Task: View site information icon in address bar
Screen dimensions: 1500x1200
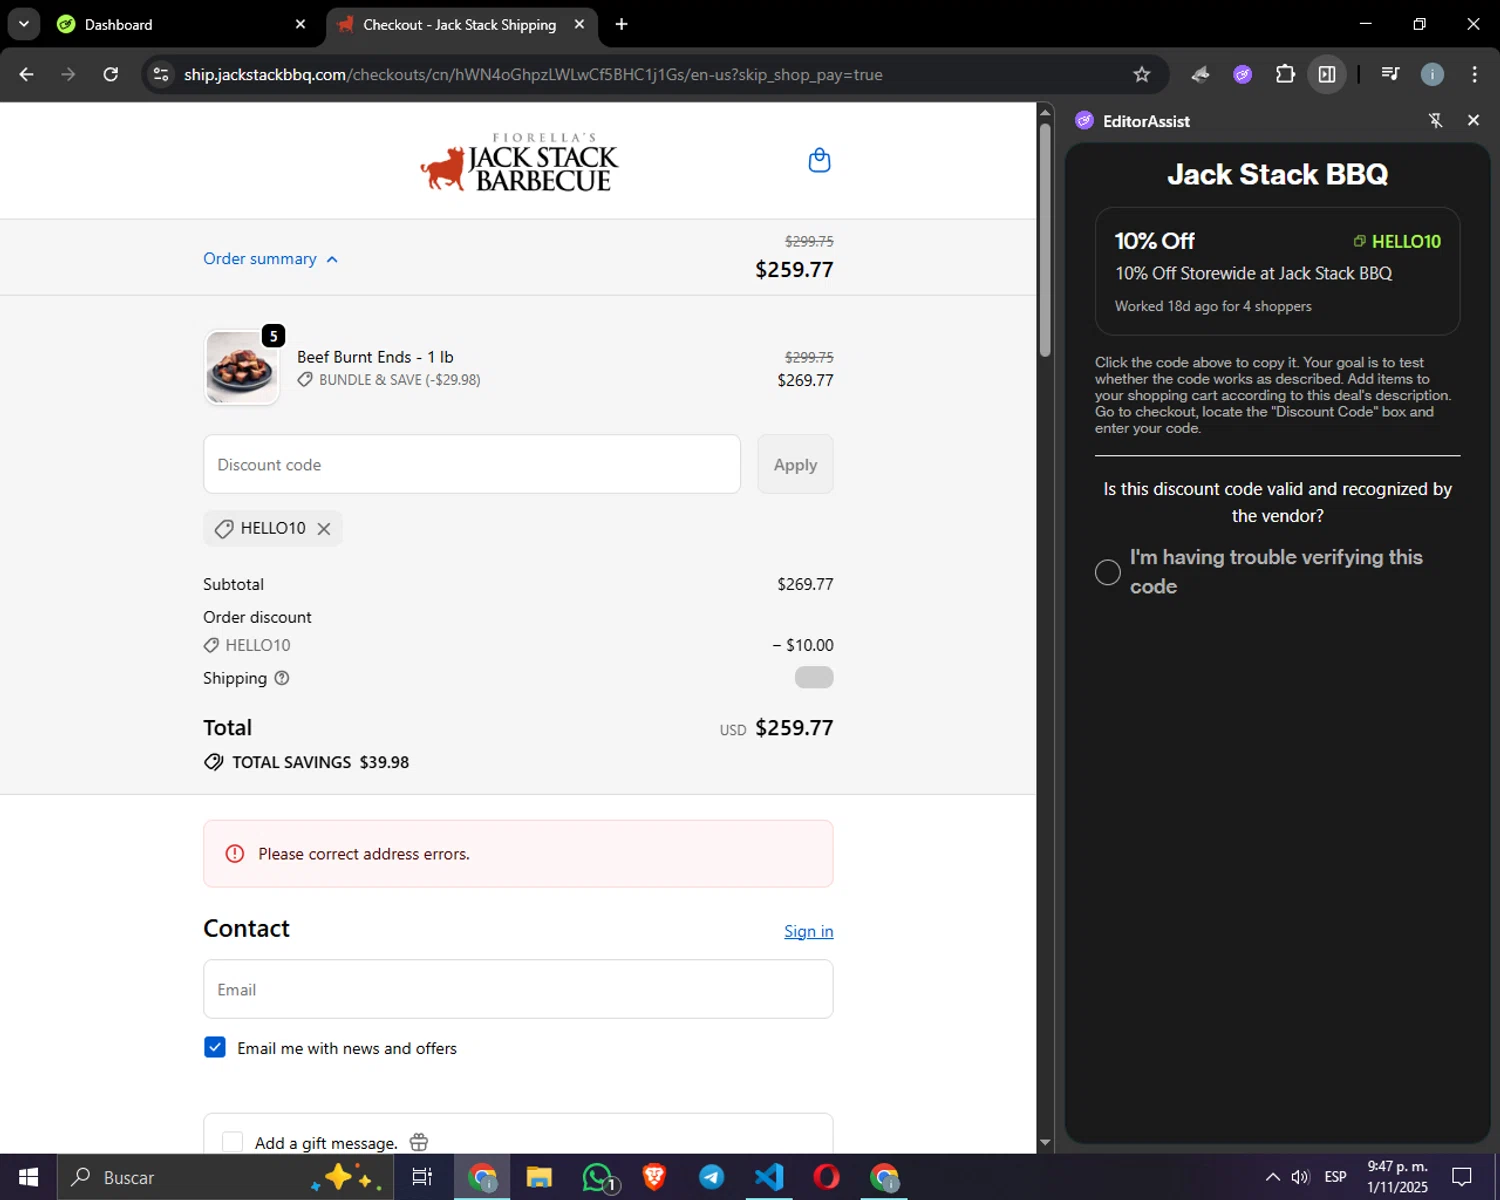Action: click(x=161, y=74)
